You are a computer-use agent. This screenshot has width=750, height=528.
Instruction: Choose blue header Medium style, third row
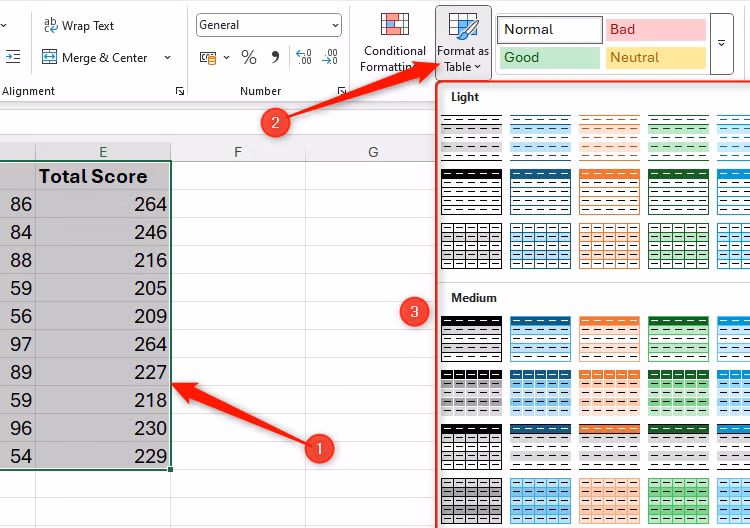[x=540, y=447]
